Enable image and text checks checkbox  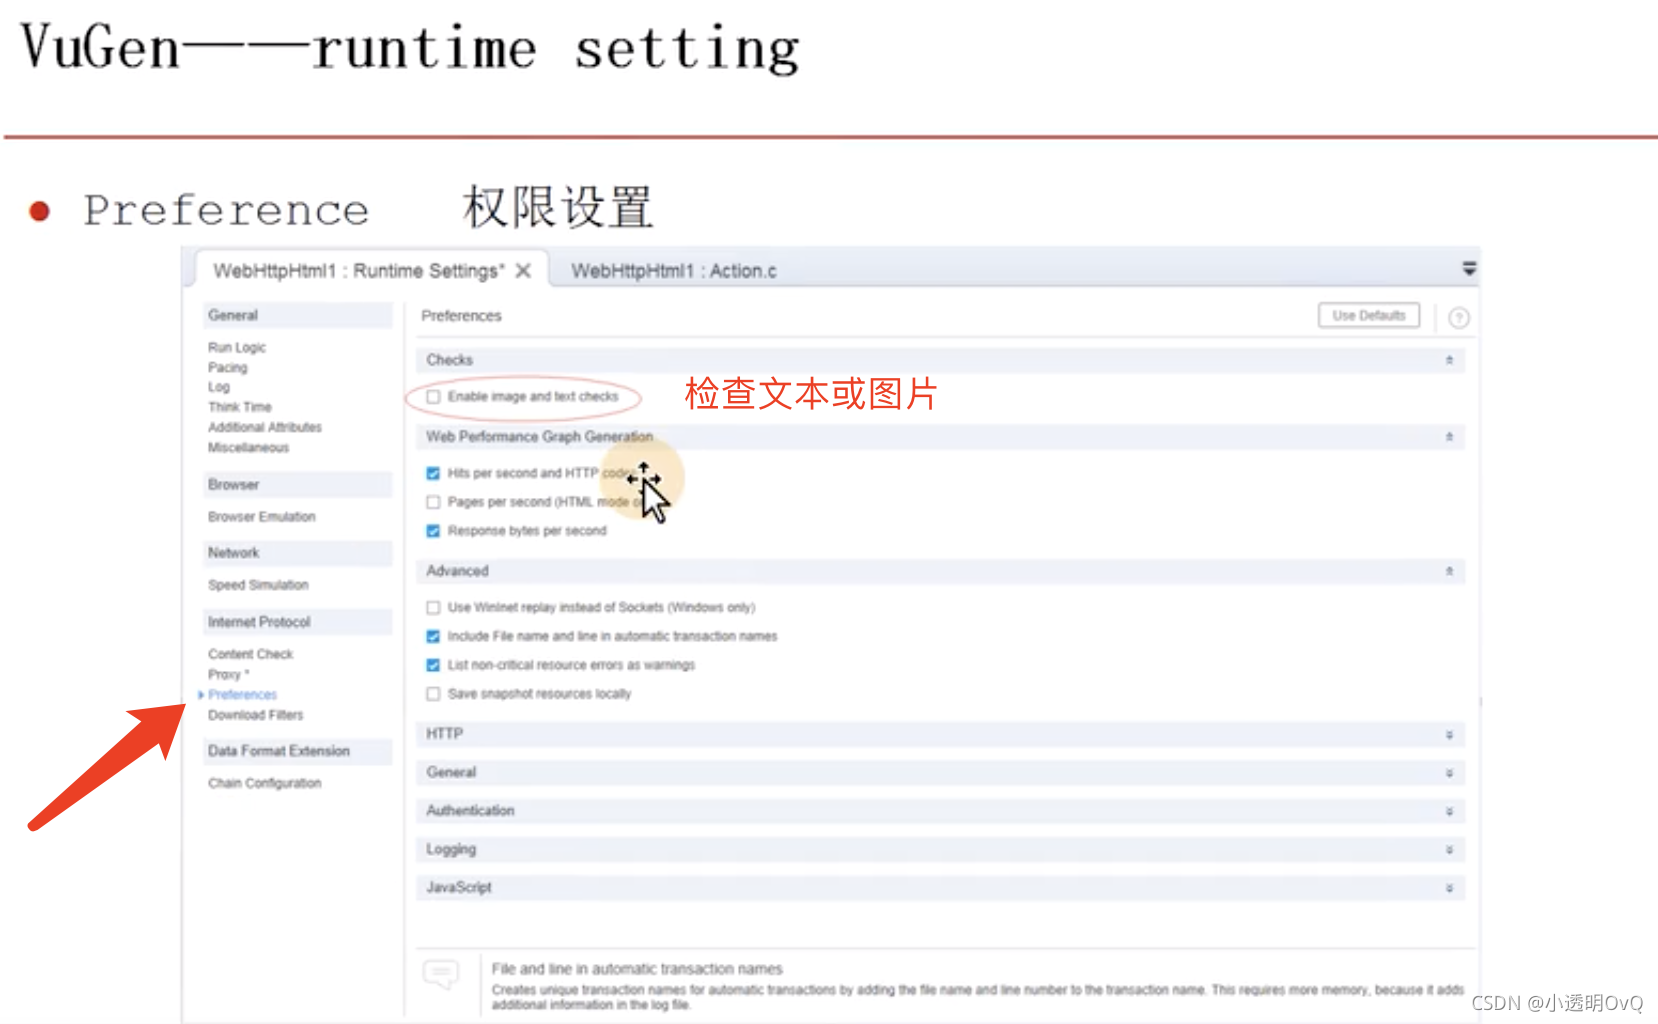point(433,397)
